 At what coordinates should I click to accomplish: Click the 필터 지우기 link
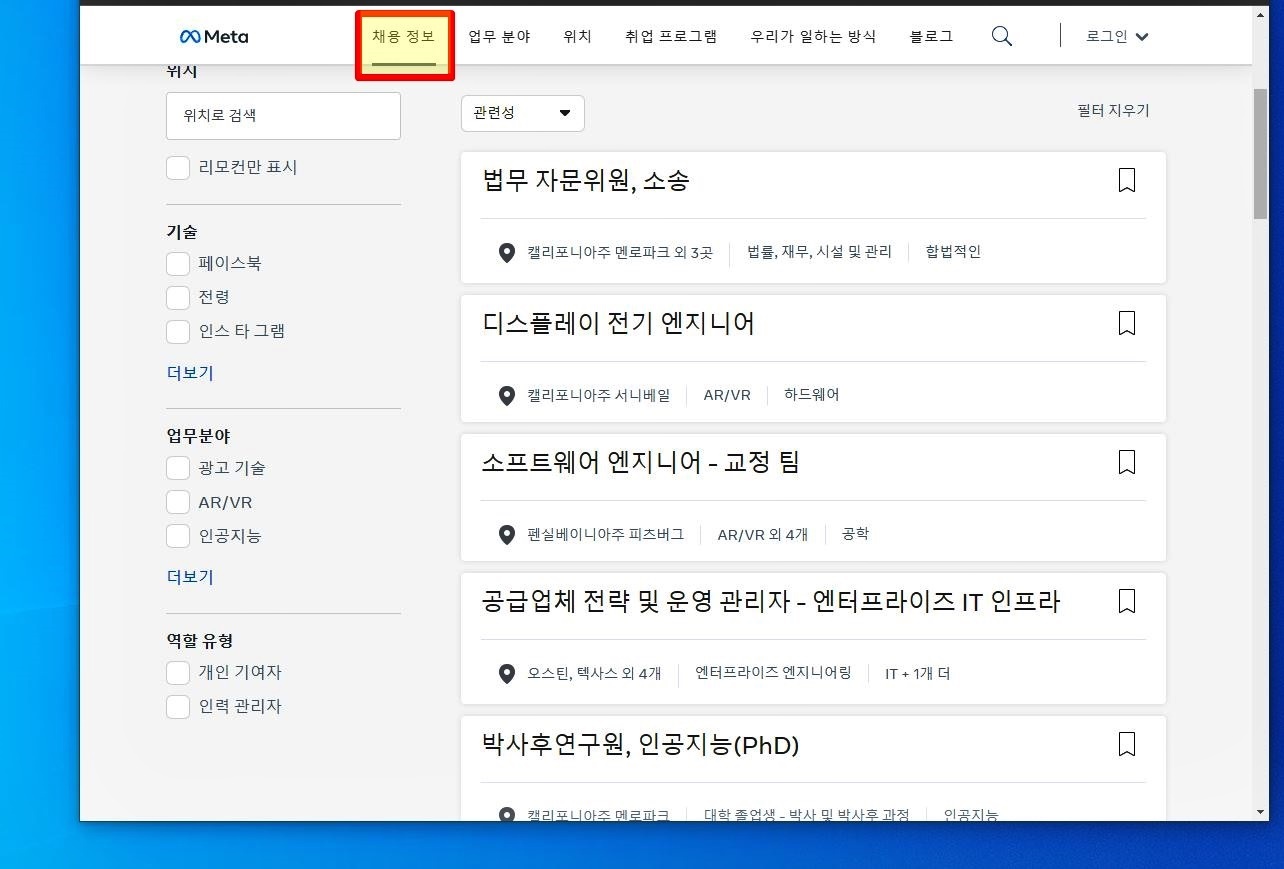(x=1113, y=111)
